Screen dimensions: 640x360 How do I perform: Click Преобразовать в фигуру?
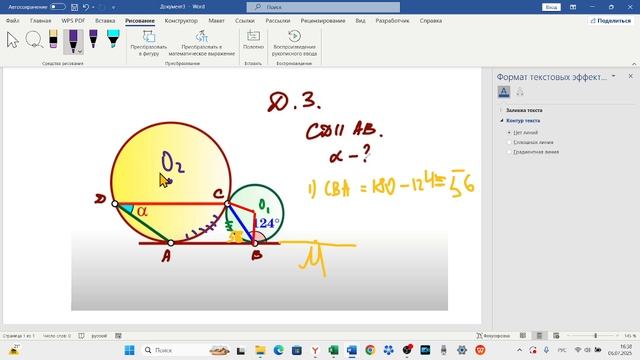point(149,43)
